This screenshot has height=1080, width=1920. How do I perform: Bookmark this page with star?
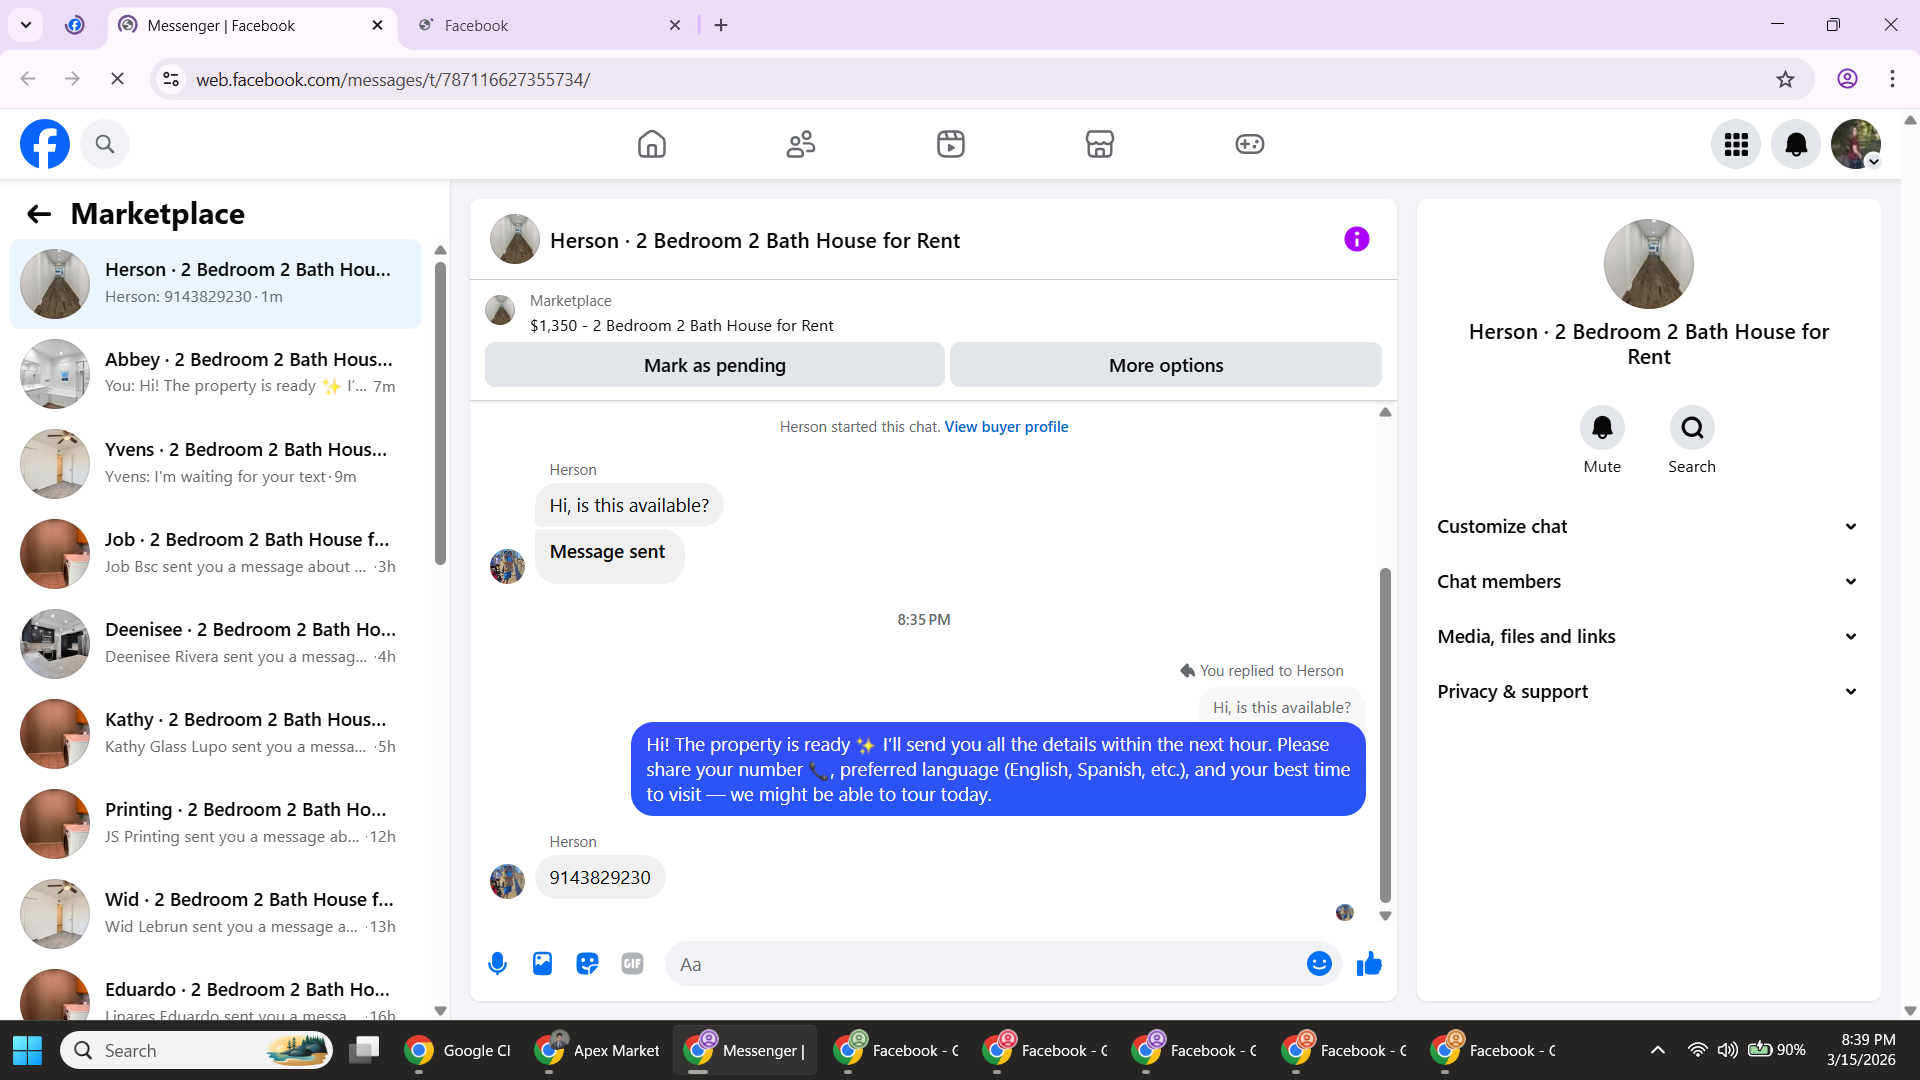[1785, 79]
